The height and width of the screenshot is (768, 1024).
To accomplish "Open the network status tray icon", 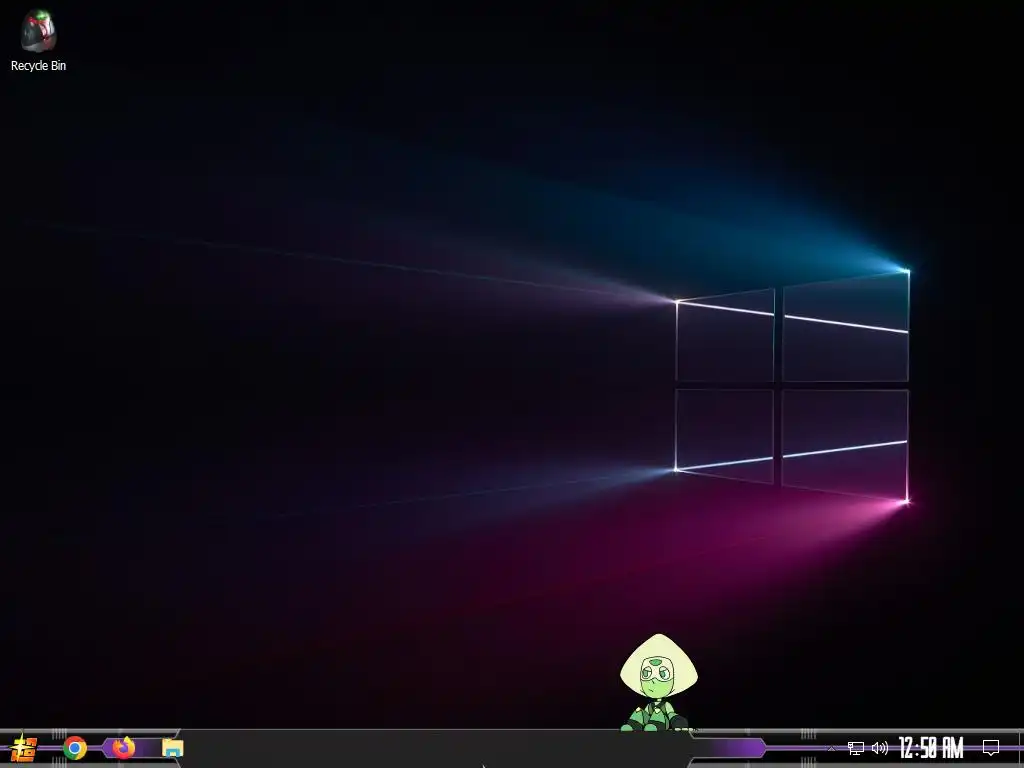I will tap(856, 748).
